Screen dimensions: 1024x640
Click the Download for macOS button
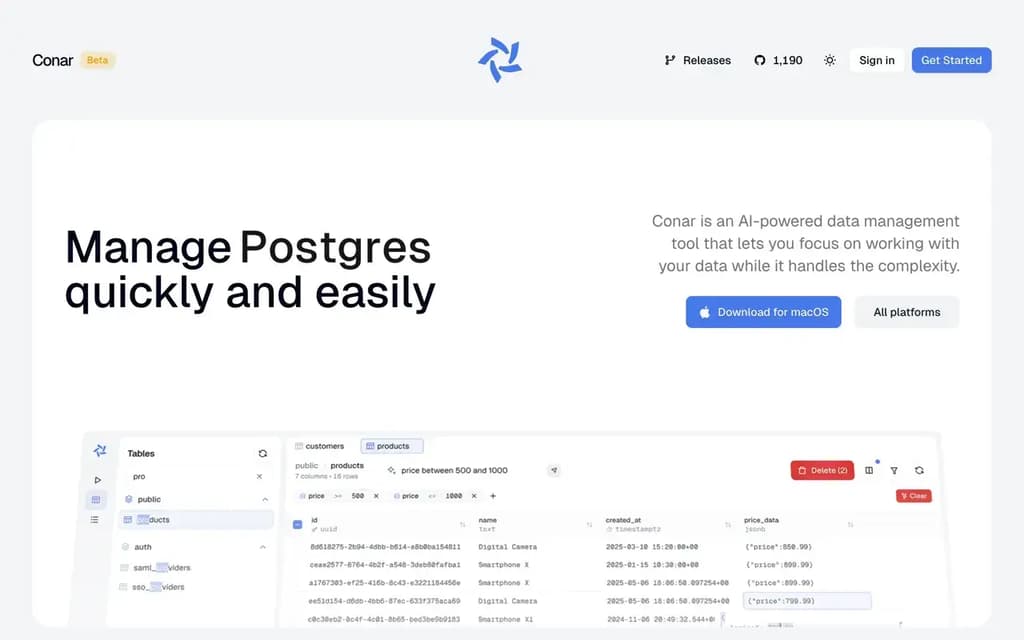click(x=763, y=312)
